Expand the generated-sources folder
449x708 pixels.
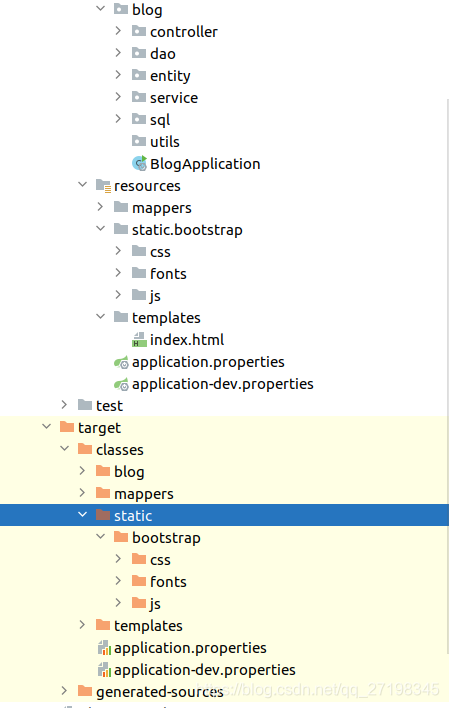tap(64, 690)
